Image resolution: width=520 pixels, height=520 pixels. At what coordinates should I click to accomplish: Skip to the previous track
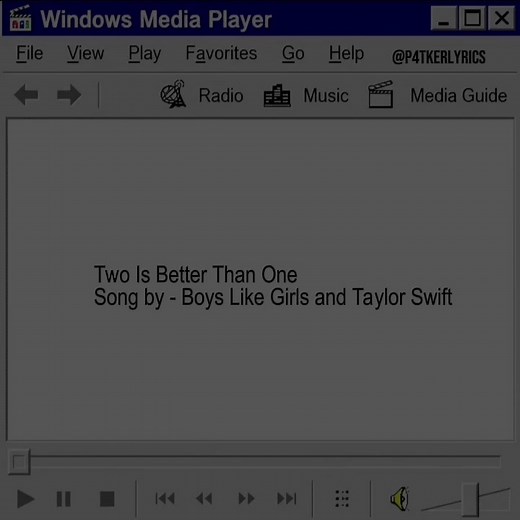(165, 499)
